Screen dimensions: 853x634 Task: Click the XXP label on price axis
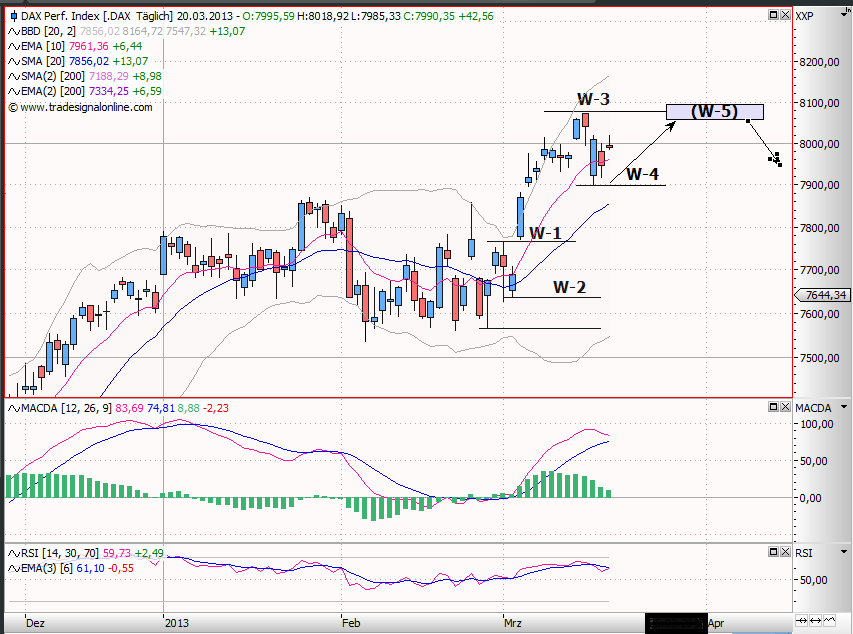pos(805,15)
